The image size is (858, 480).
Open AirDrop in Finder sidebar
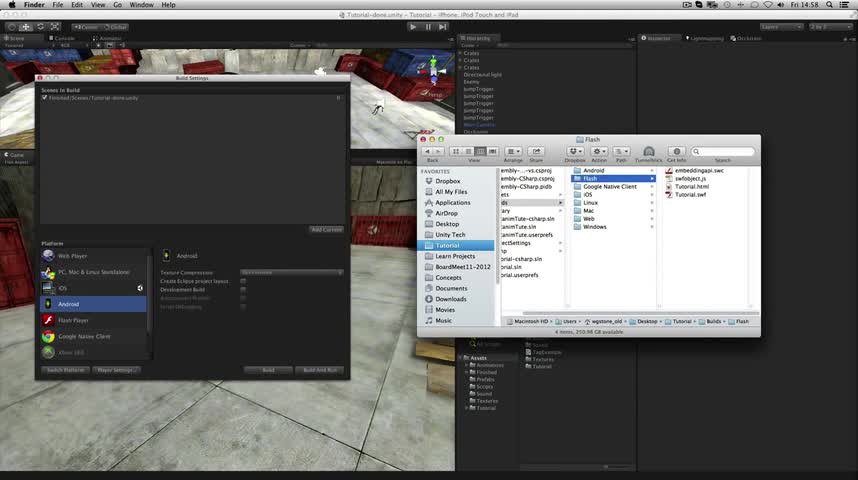pos(446,213)
